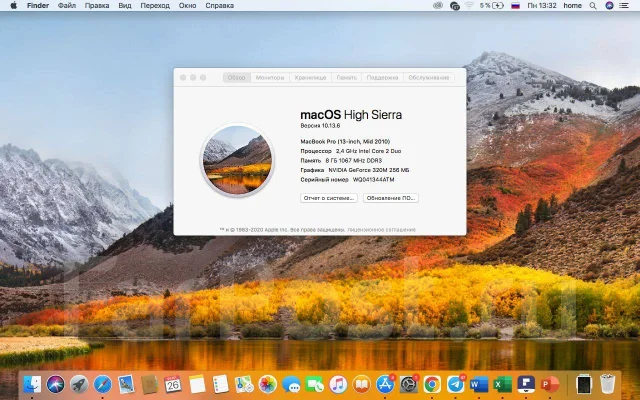Launch Microsoft Excel from the Dock
The height and width of the screenshot is (400, 640).
pyautogui.click(x=502, y=384)
